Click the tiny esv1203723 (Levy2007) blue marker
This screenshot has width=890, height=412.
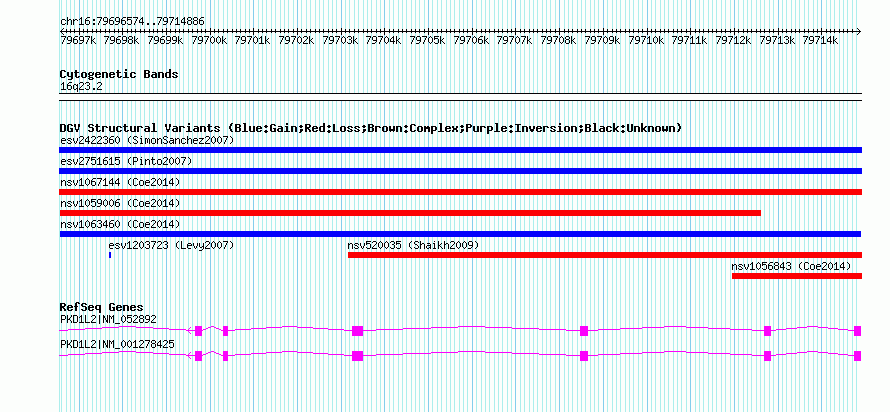(110, 255)
